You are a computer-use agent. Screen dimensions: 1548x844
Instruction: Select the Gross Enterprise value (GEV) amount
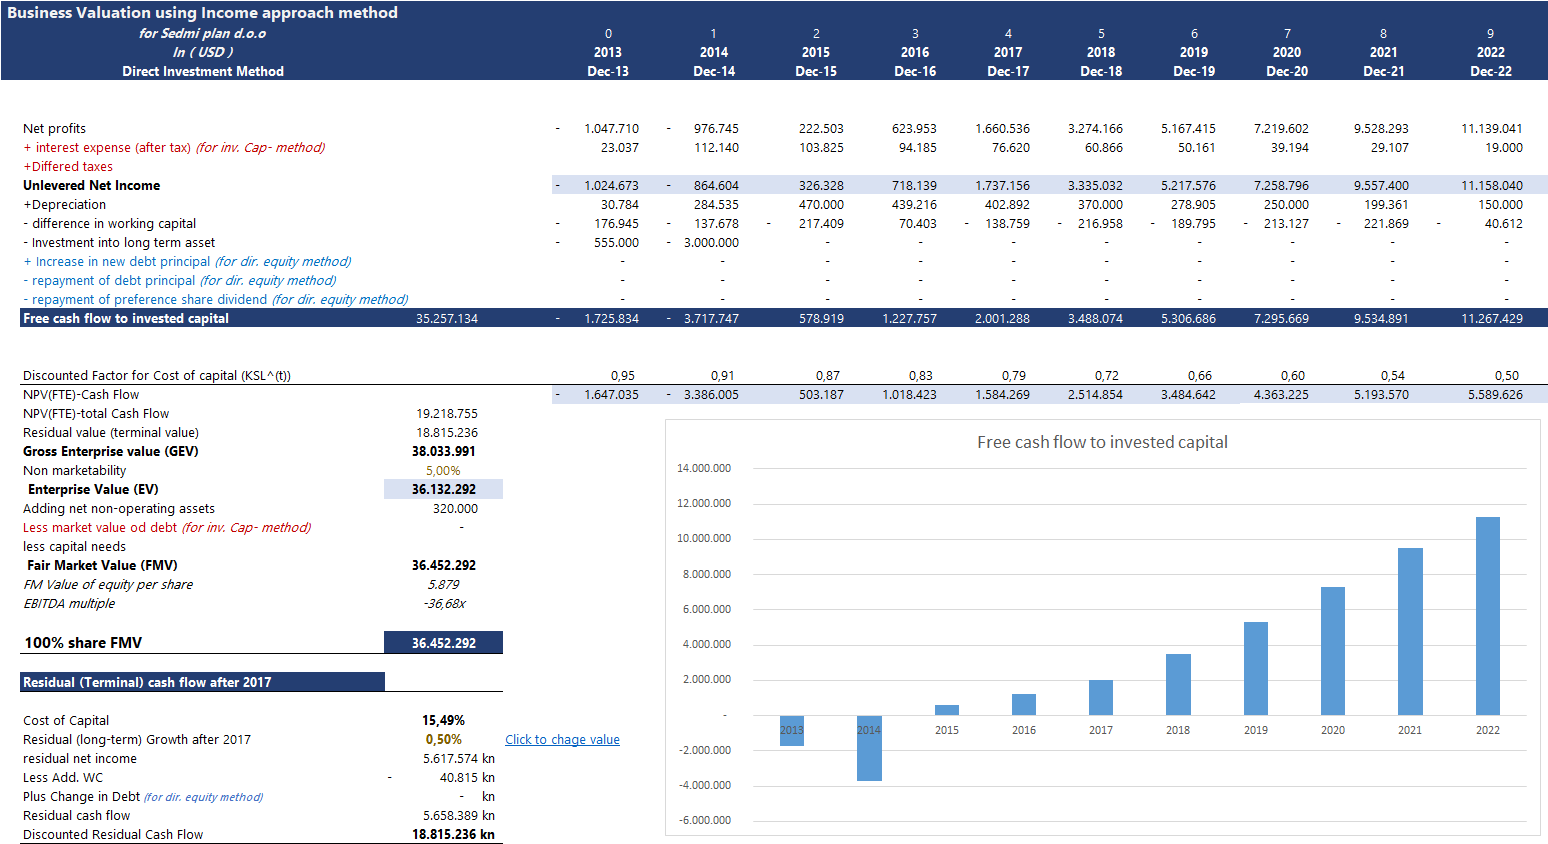pyautogui.click(x=443, y=452)
